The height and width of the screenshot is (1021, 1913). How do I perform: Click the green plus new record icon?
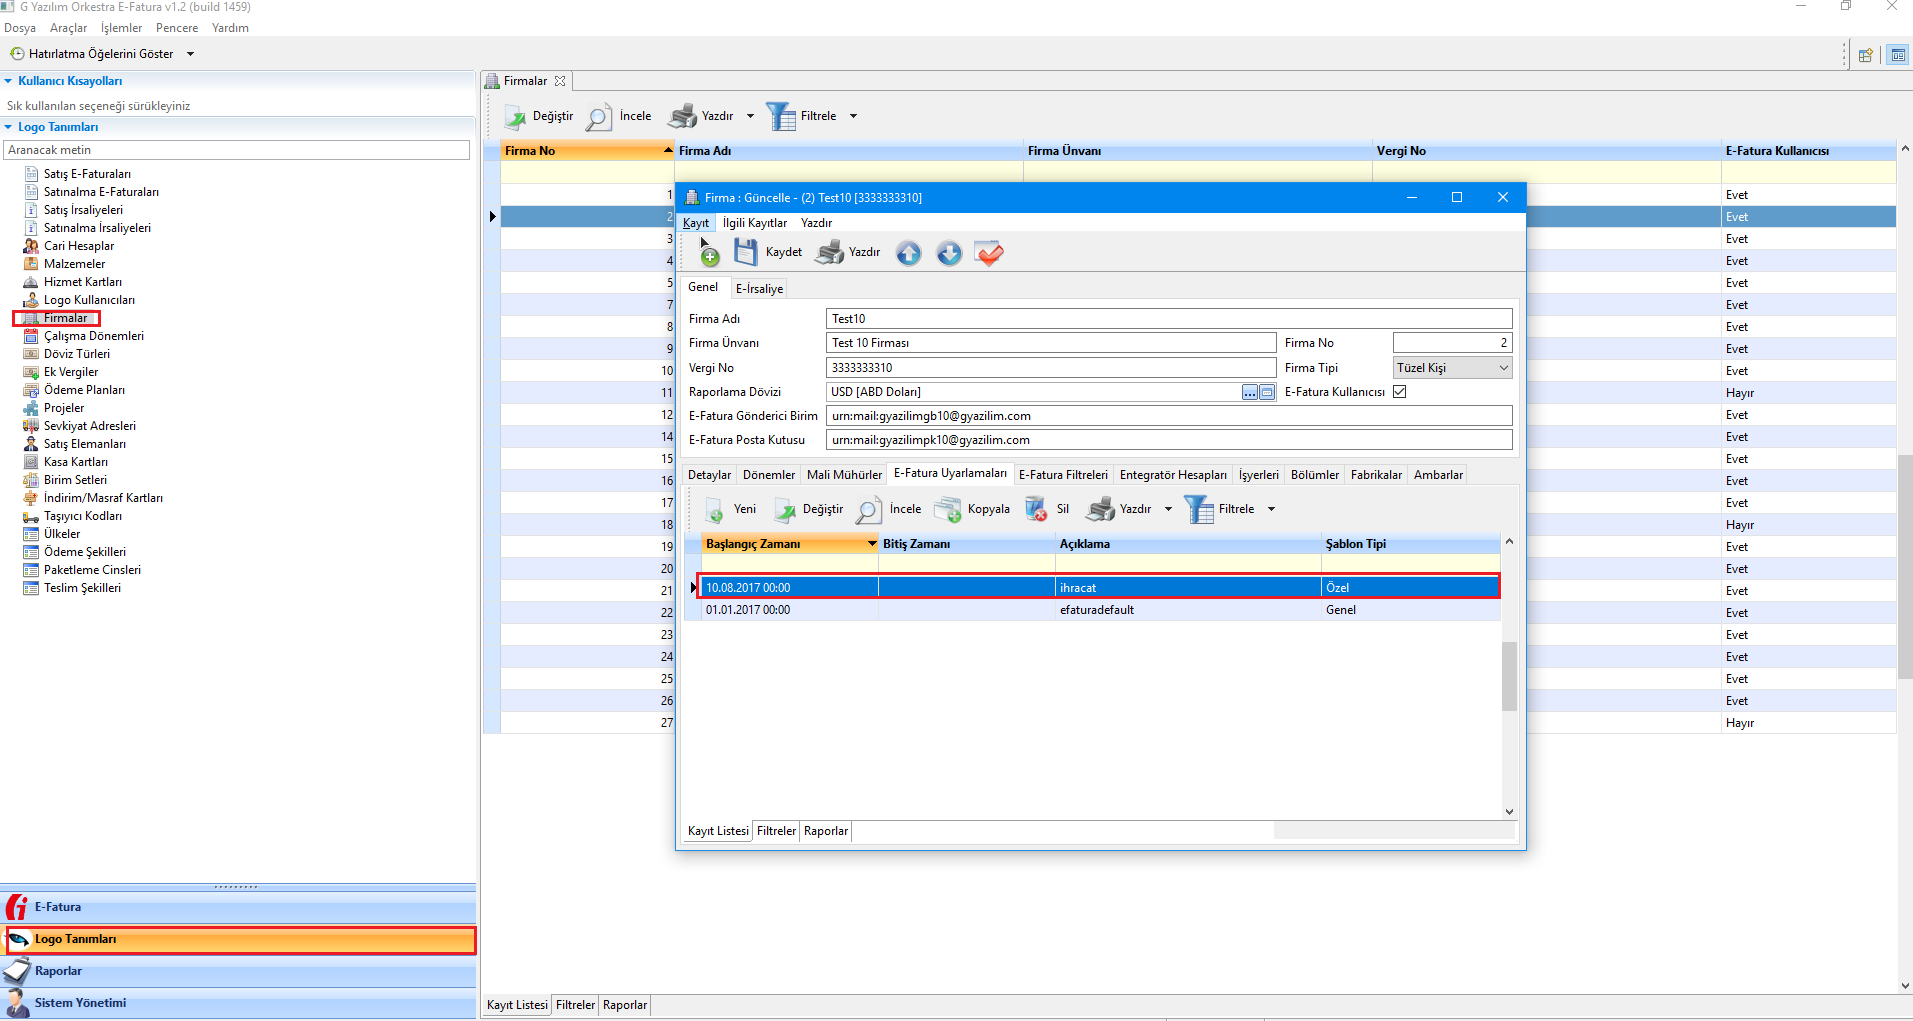[x=709, y=256]
